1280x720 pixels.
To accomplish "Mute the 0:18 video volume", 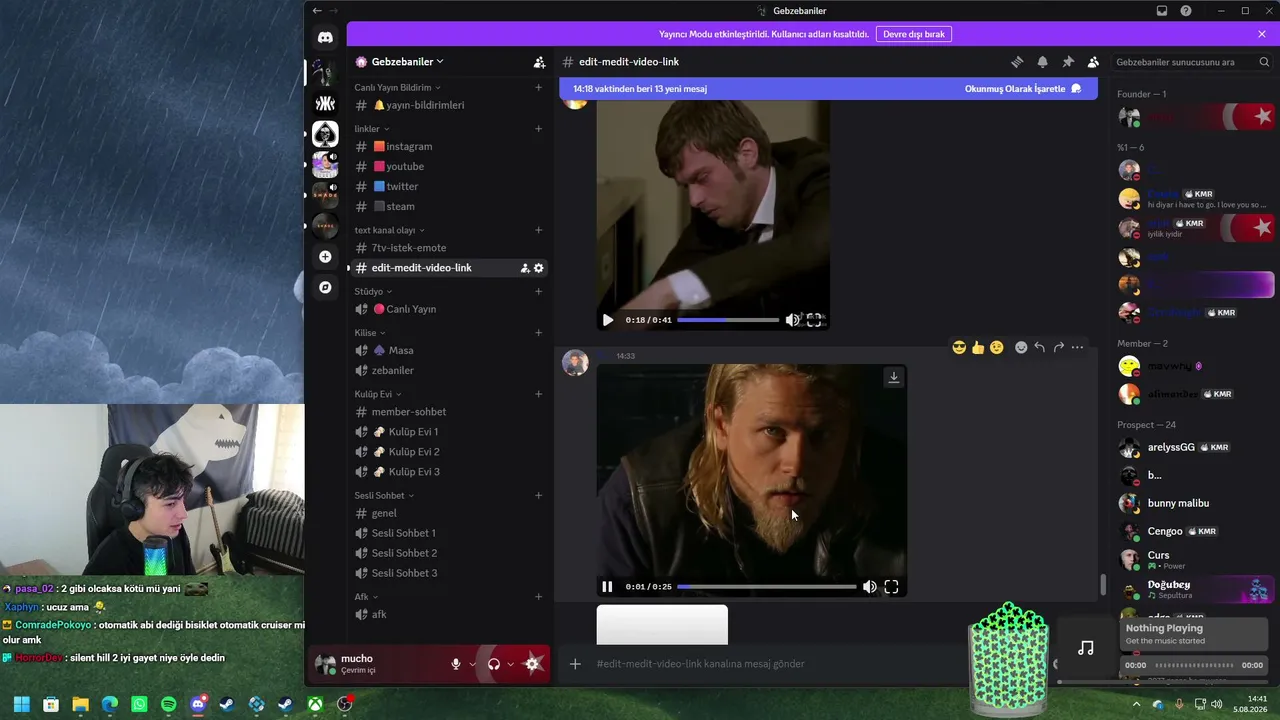I will 792,320.
